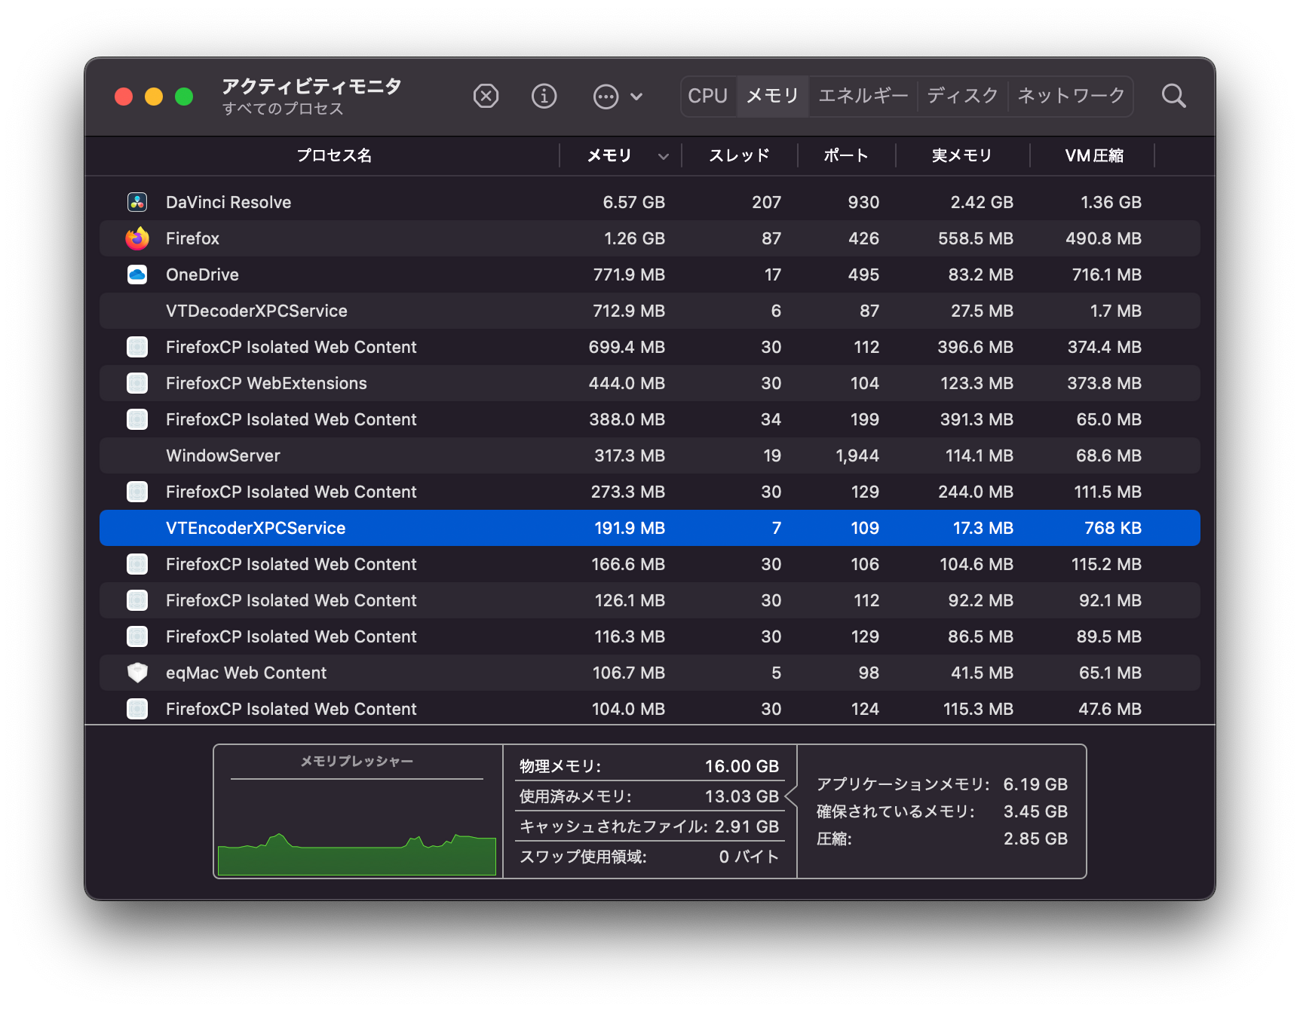Click the OneDrive cloud icon

(x=137, y=274)
